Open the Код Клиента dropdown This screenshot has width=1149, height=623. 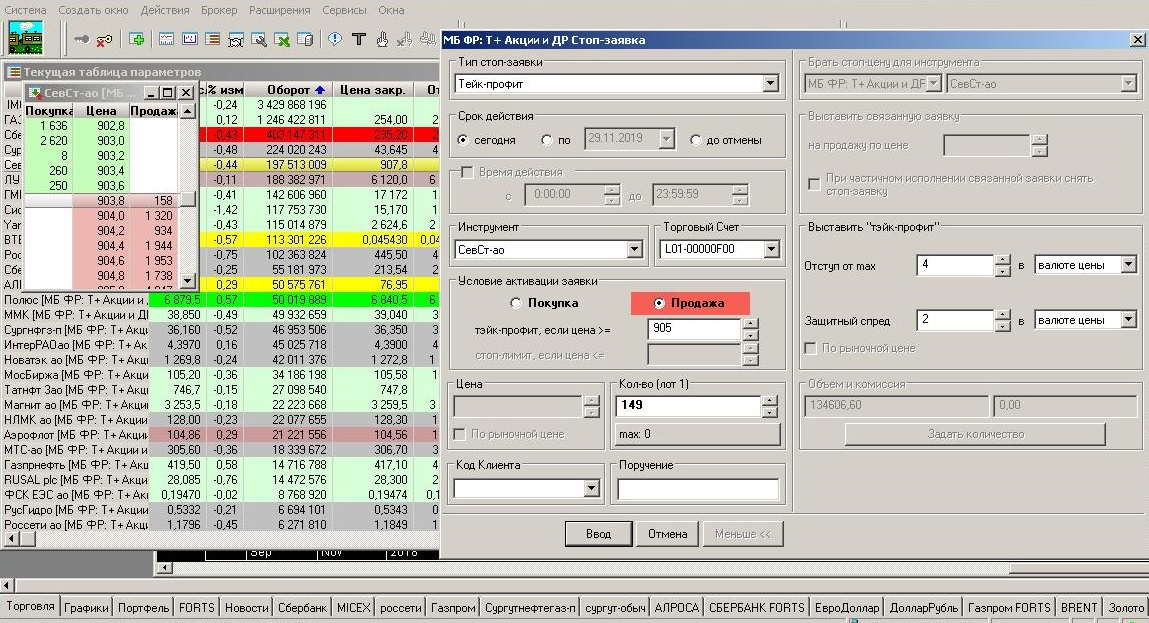click(x=592, y=488)
